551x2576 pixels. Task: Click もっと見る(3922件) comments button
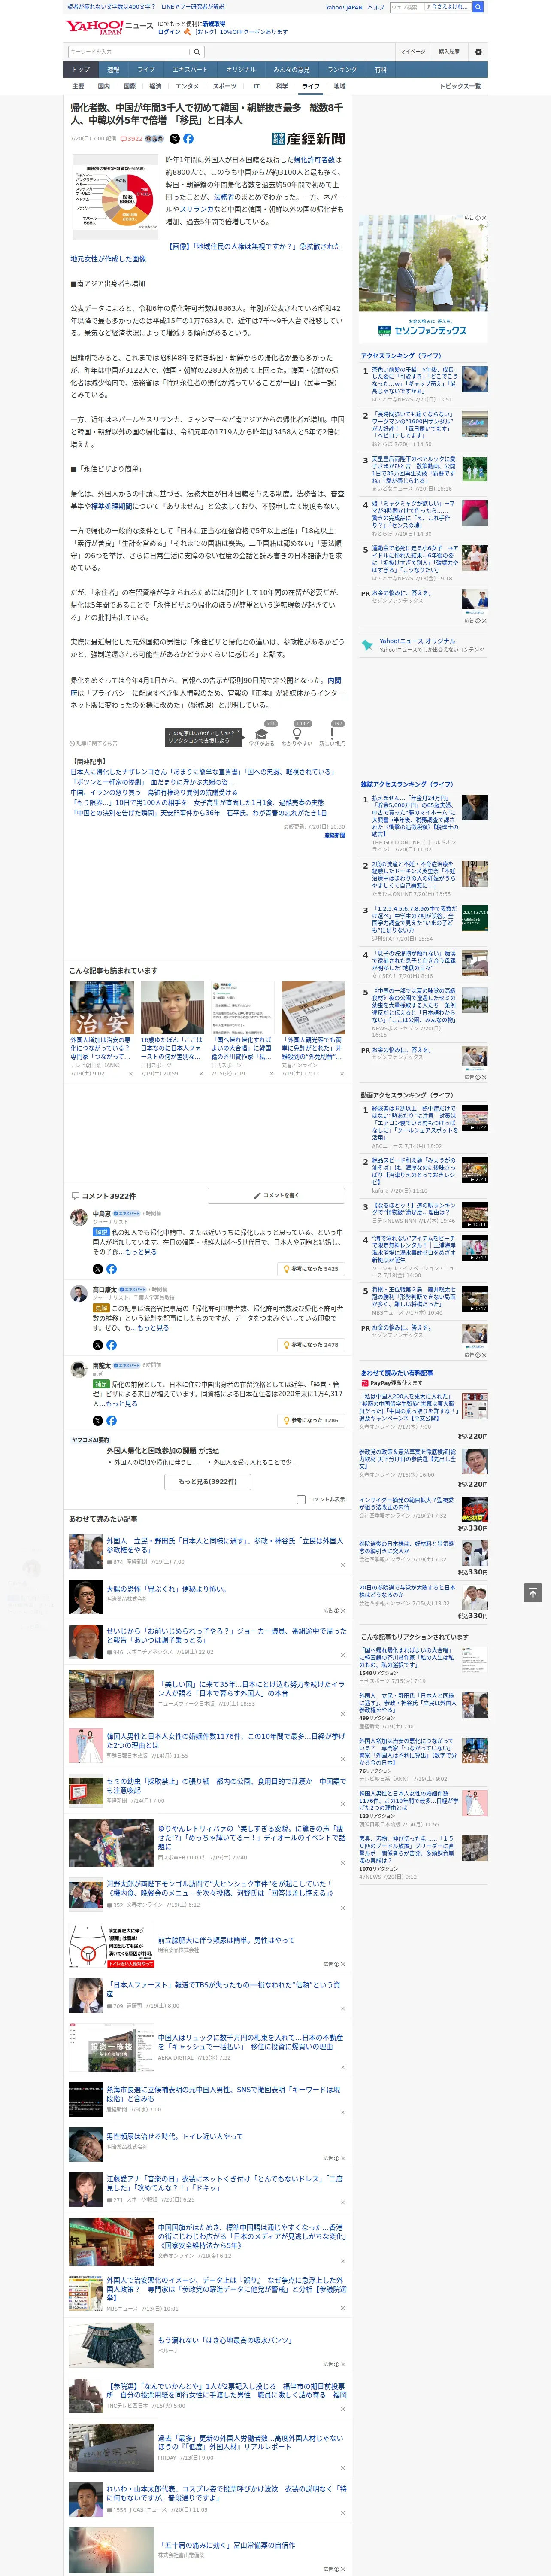(208, 1481)
